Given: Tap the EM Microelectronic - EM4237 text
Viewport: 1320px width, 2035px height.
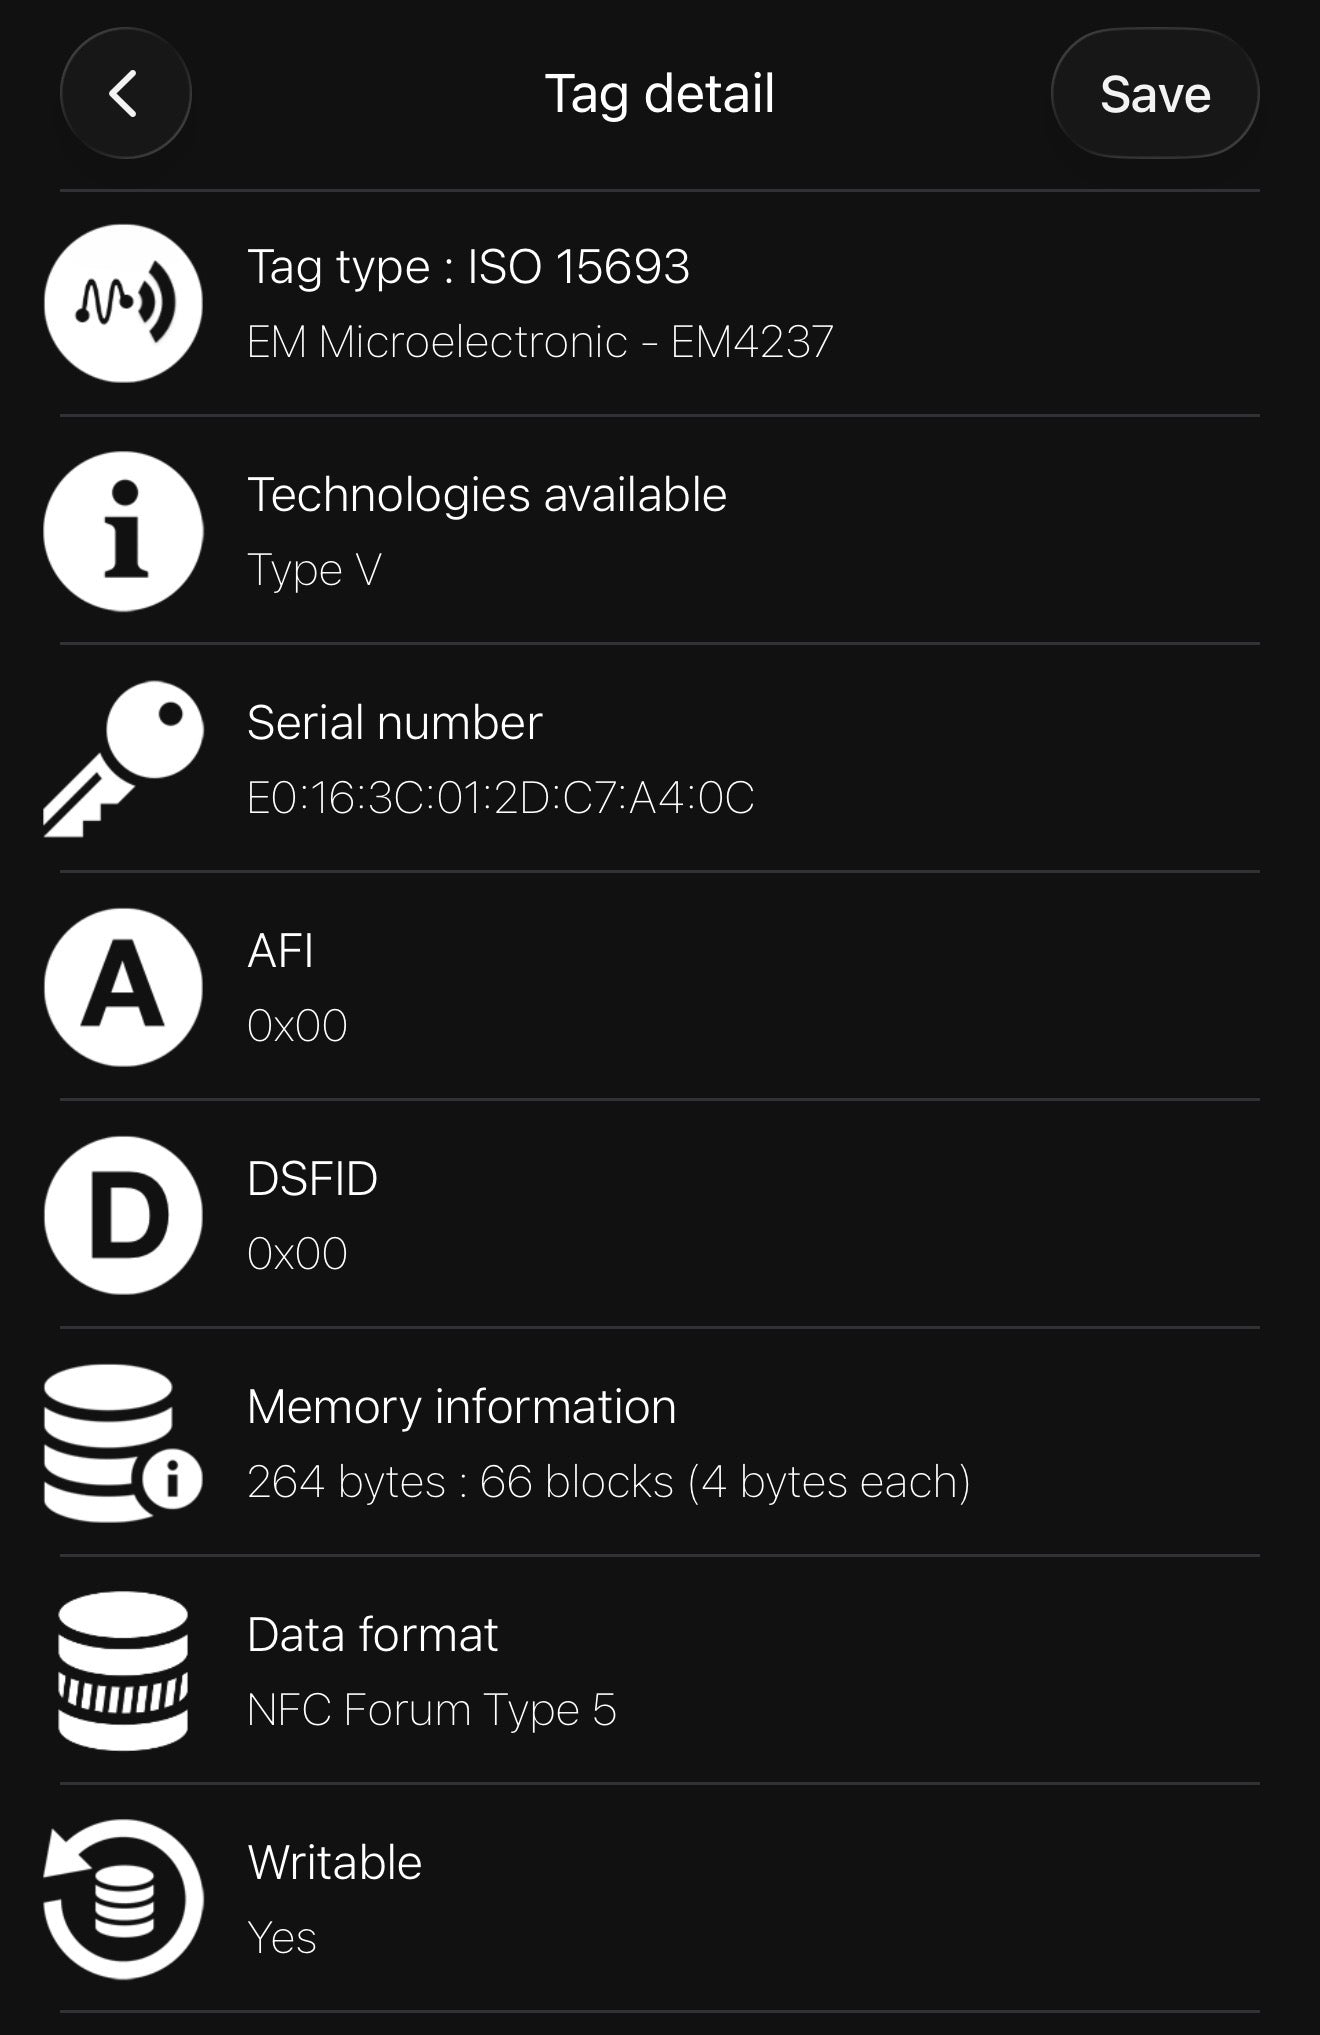Looking at the screenshot, I should [x=540, y=342].
